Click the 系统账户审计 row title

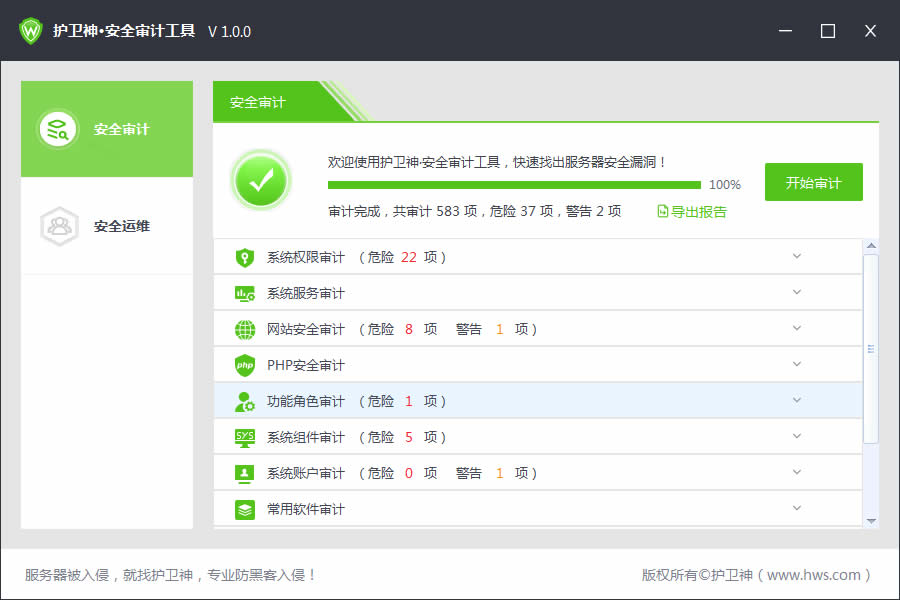tap(306, 474)
